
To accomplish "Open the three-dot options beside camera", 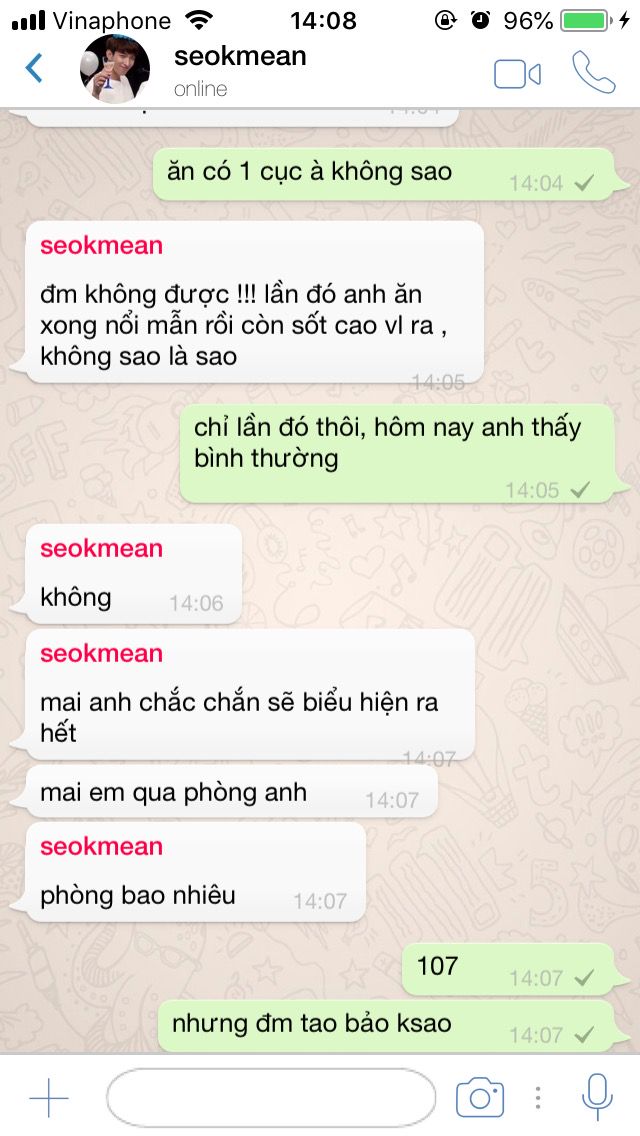I will click(x=538, y=1098).
